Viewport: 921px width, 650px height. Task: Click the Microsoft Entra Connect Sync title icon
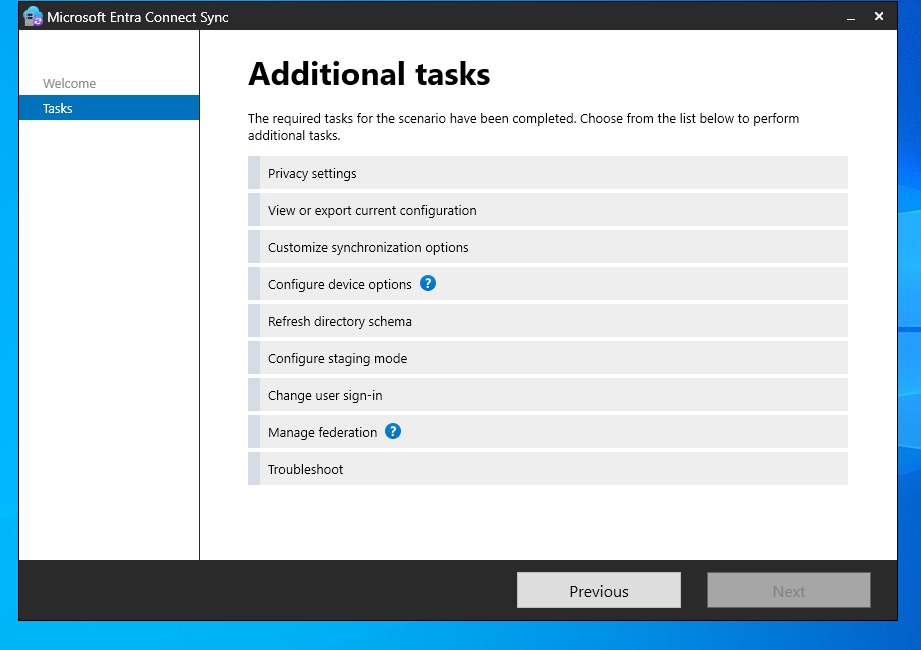[33, 16]
